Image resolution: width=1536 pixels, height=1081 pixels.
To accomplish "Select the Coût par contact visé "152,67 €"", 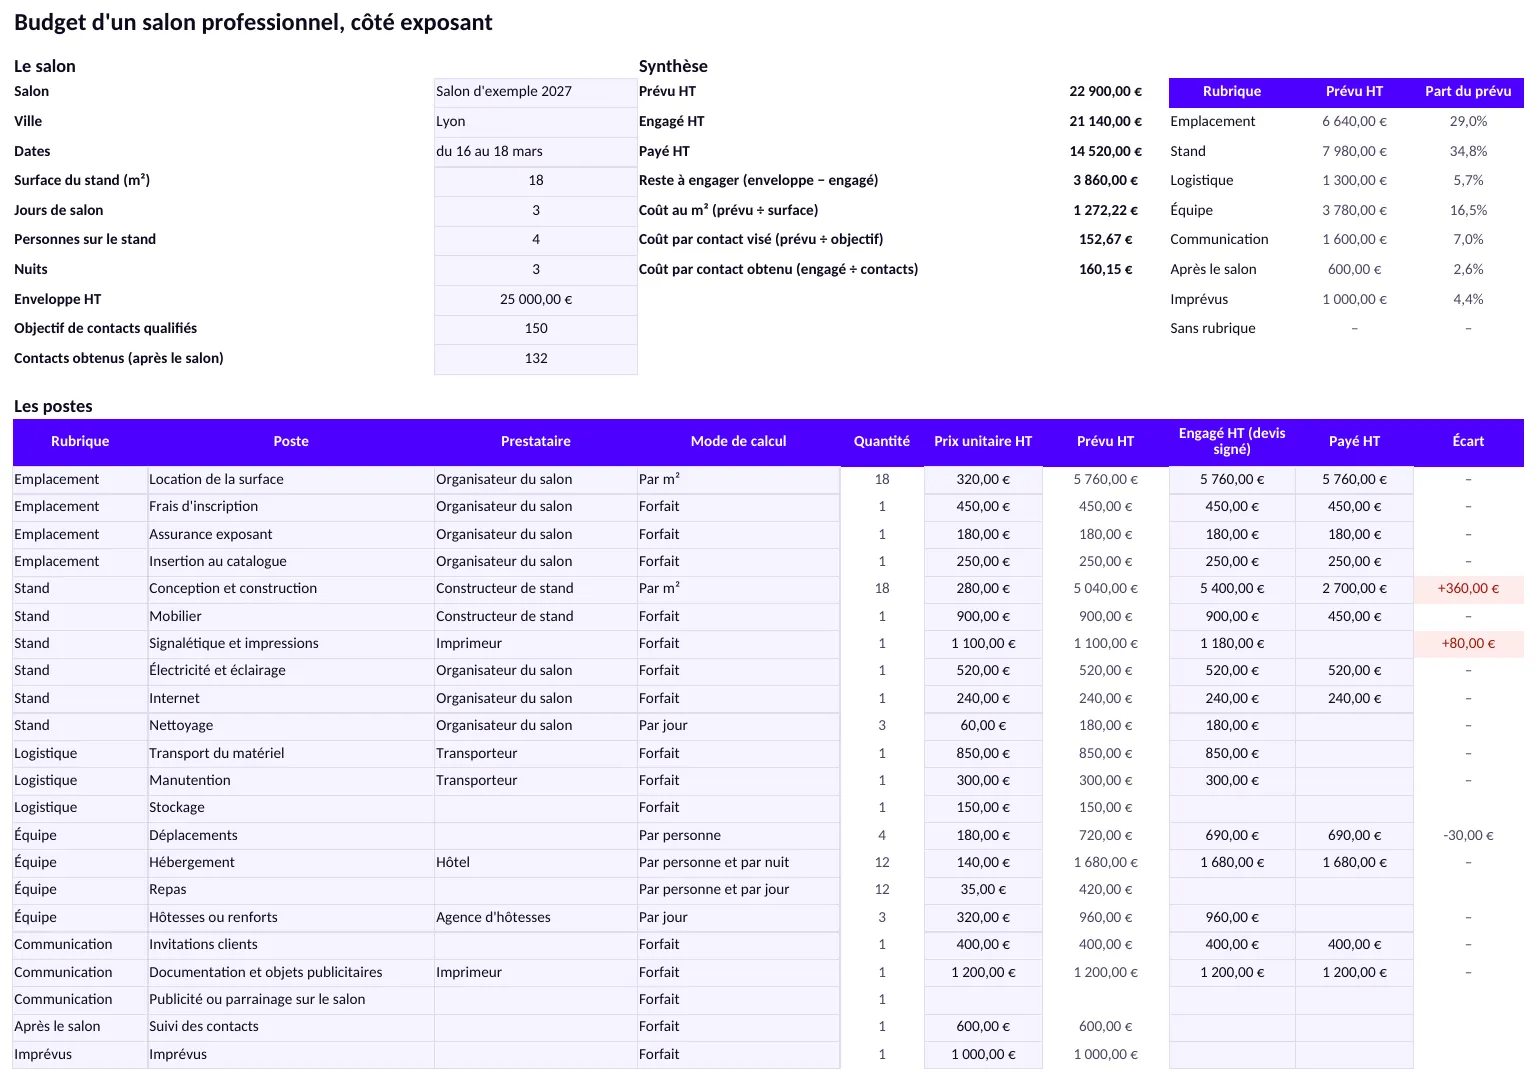I will pos(1105,240).
